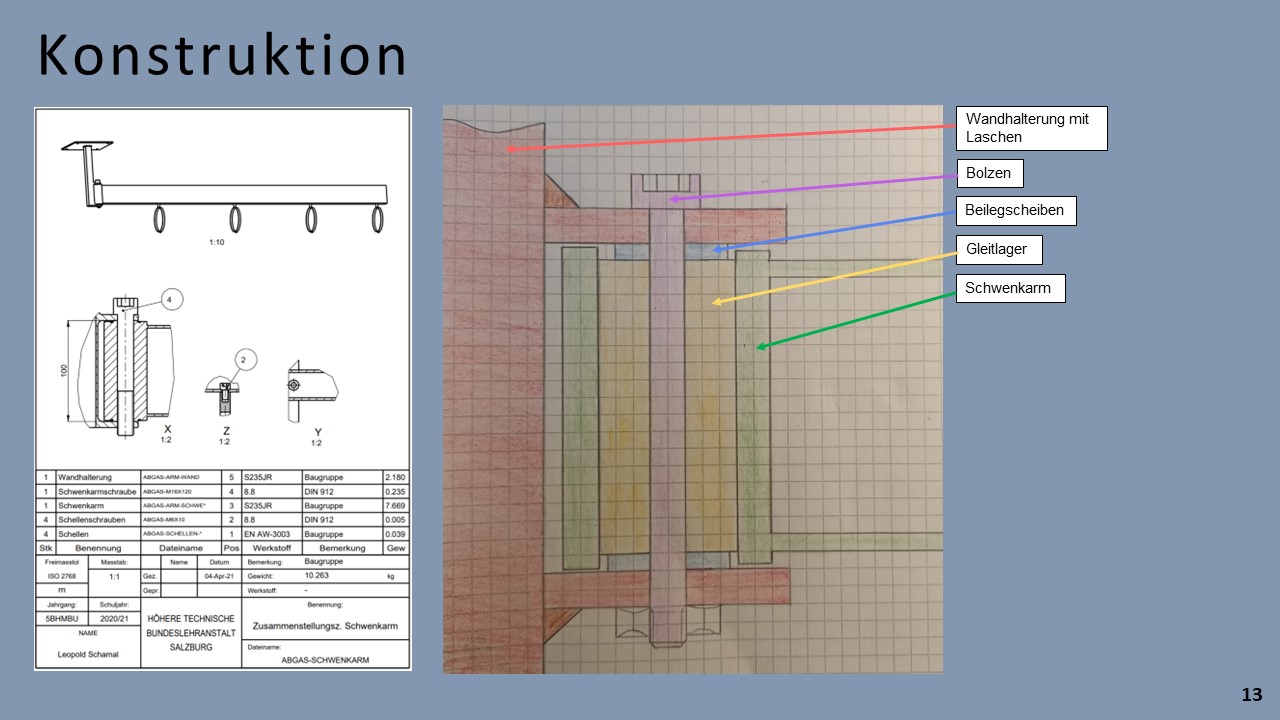Image resolution: width=1280 pixels, height=720 pixels.
Task: Click the ABGAS-SCHWENKARM file name field
Action: pyautogui.click(x=325, y=661)
